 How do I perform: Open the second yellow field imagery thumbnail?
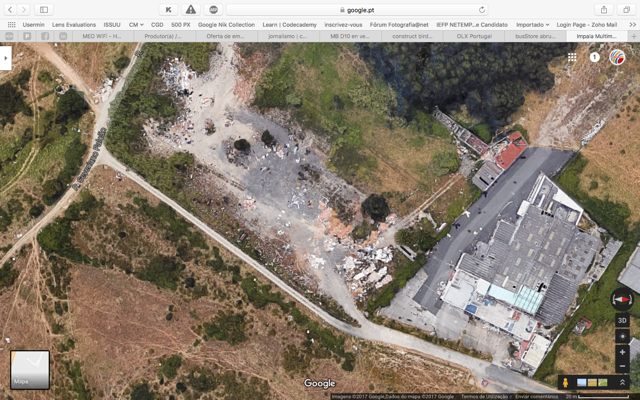pos(592,382)
